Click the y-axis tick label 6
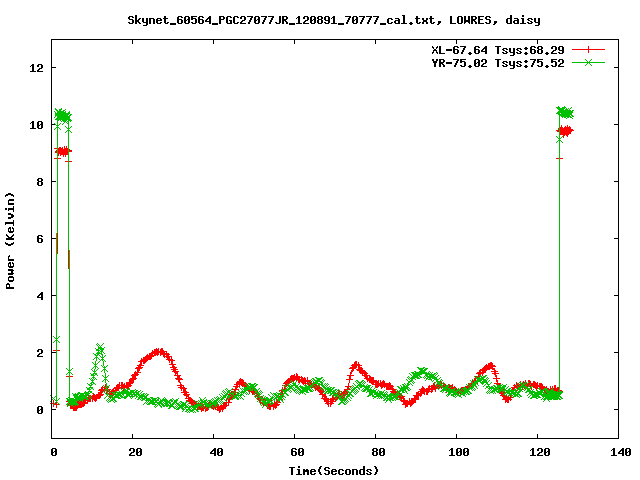 pyautogui.click(x=40, y=239)
